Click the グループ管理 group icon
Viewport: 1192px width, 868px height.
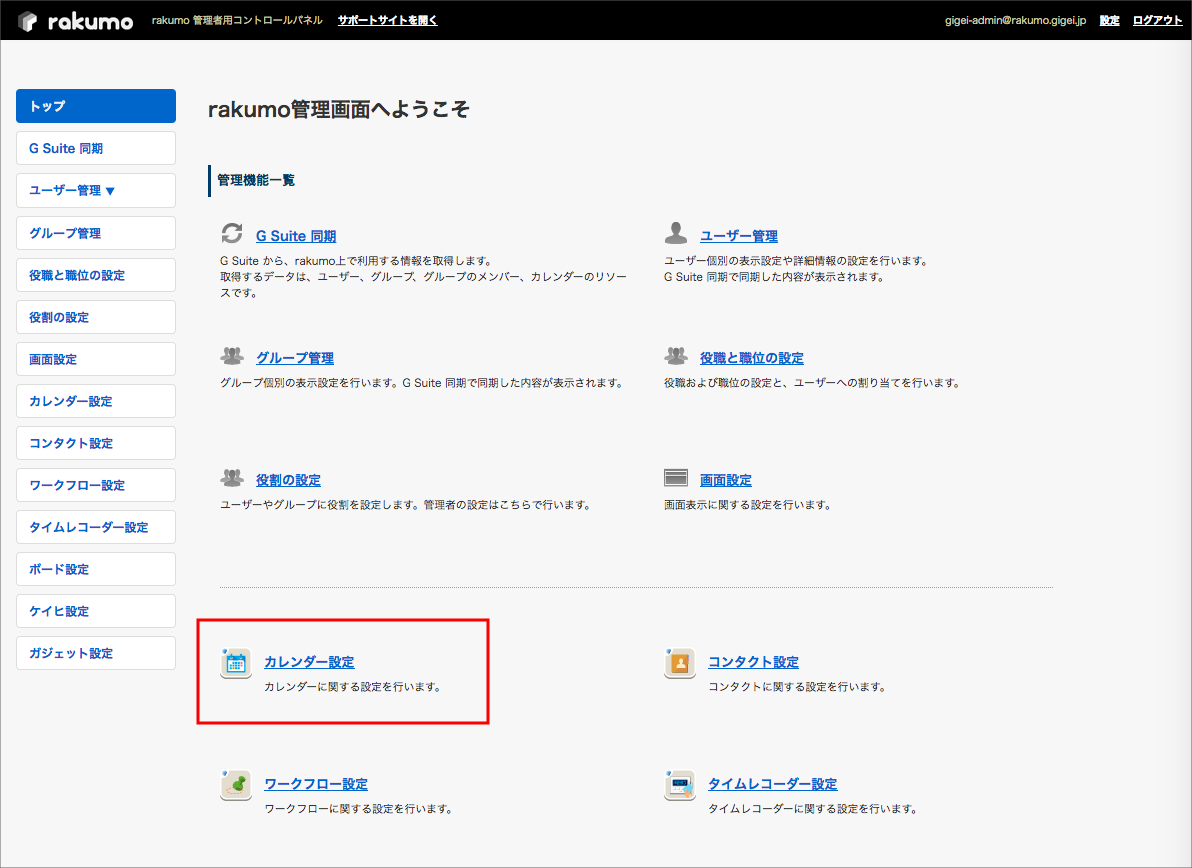click(232, 355)
